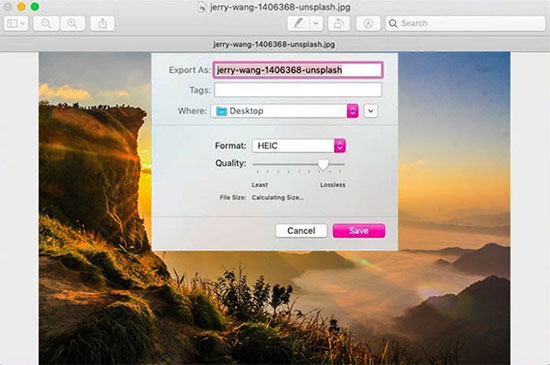Click the Export As filename field
Screen dimensions: 550x365
pos(298,70)
